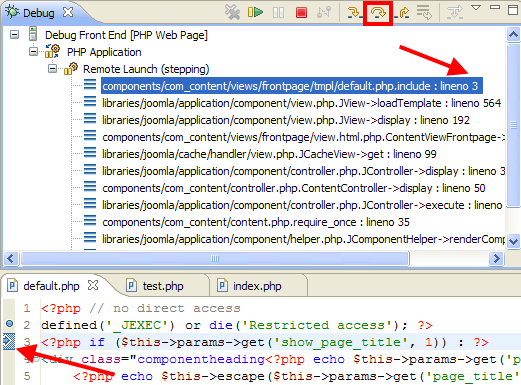Click the vertical scrollbar down arrow
The image size is (521, 385).
click(x=513, y=241)
